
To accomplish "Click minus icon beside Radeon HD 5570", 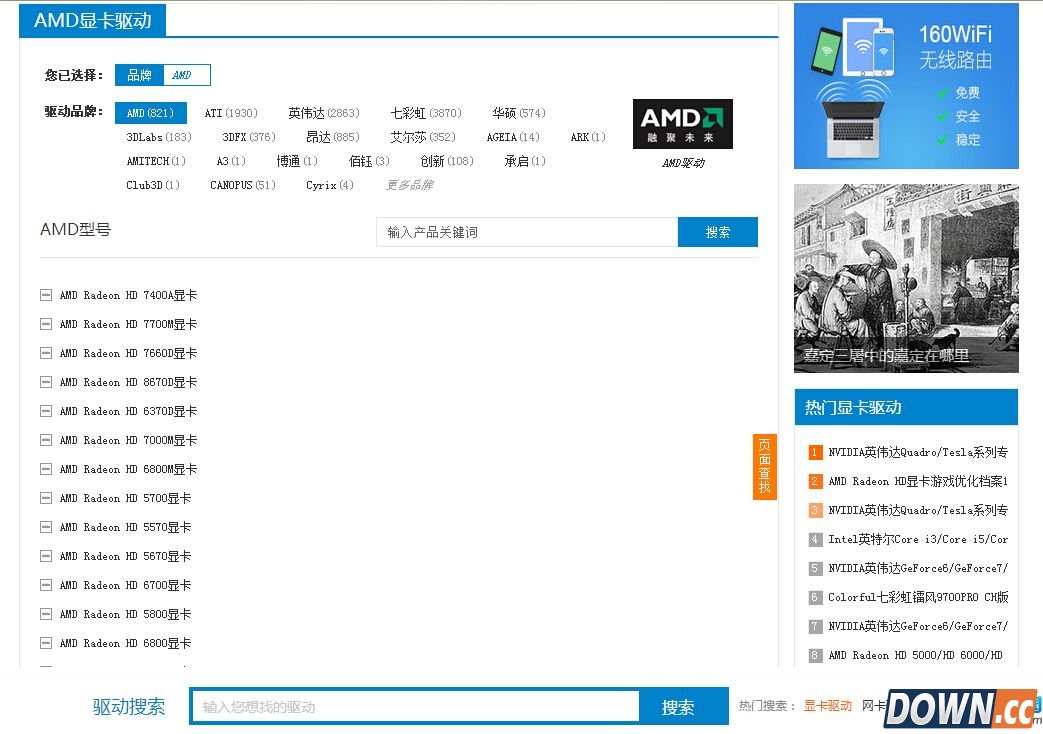I will pos(45,527).
